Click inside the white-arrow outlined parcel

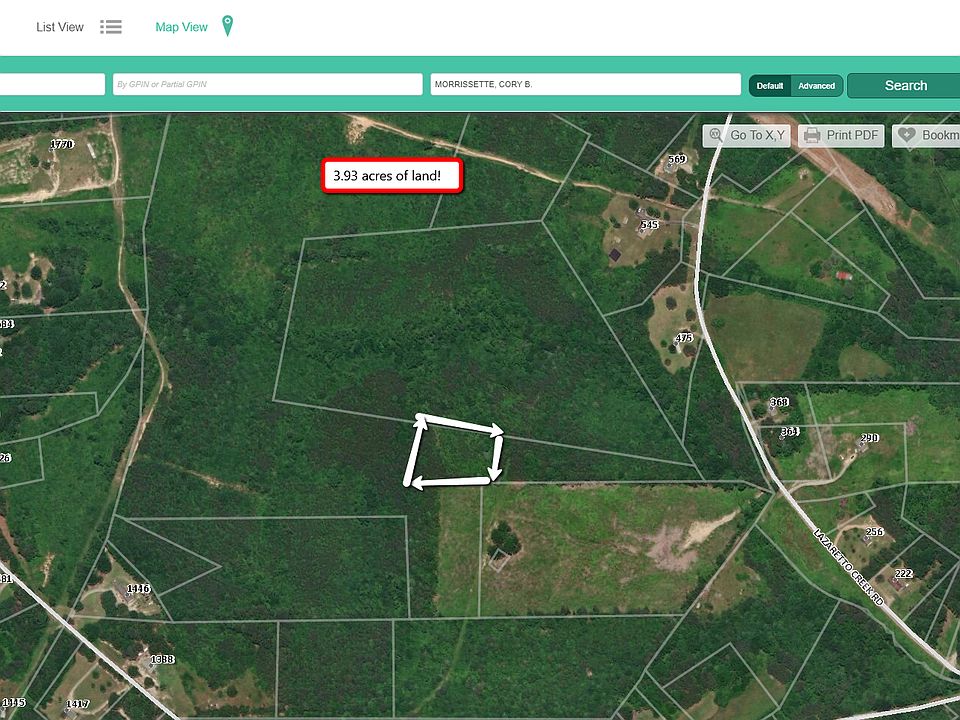click(457, 453)
